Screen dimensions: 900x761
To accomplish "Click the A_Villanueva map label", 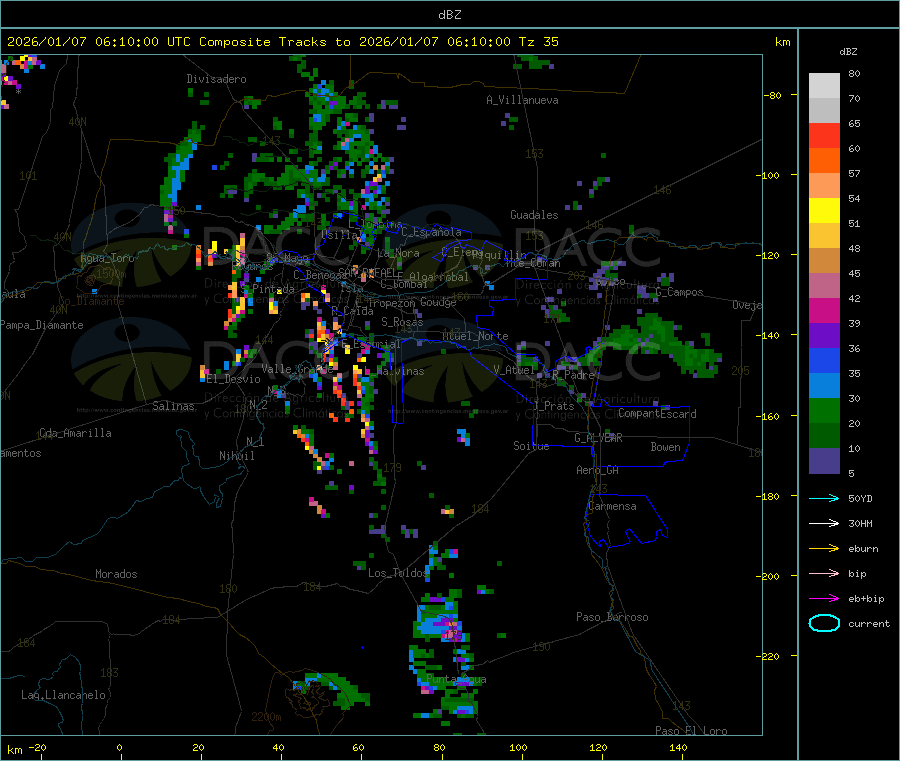I will click(522, 100).
